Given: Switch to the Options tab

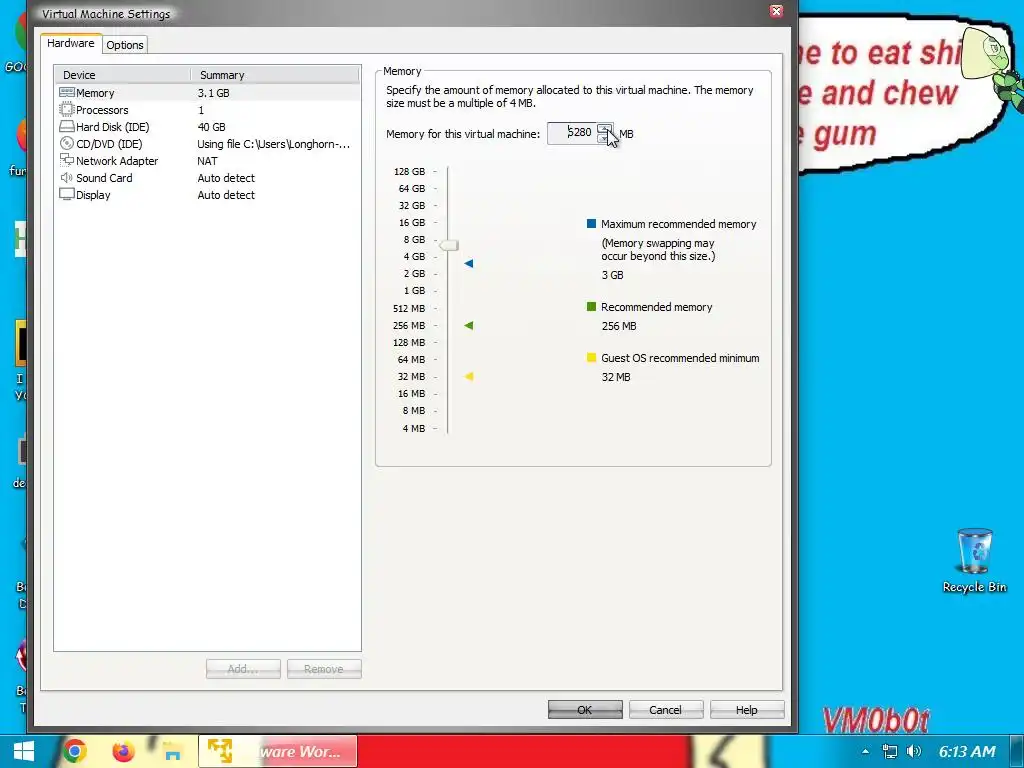Looking at the screenshot, I should (x=125, y=44).
